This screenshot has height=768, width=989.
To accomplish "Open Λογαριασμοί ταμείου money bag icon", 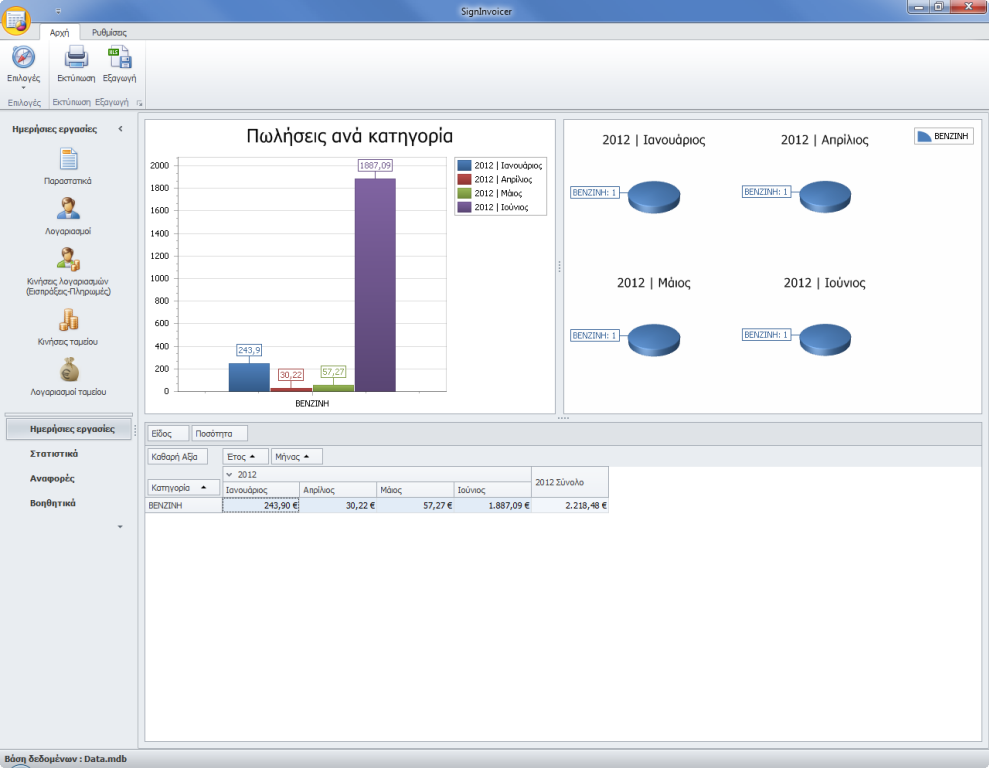I will point(69,370).
